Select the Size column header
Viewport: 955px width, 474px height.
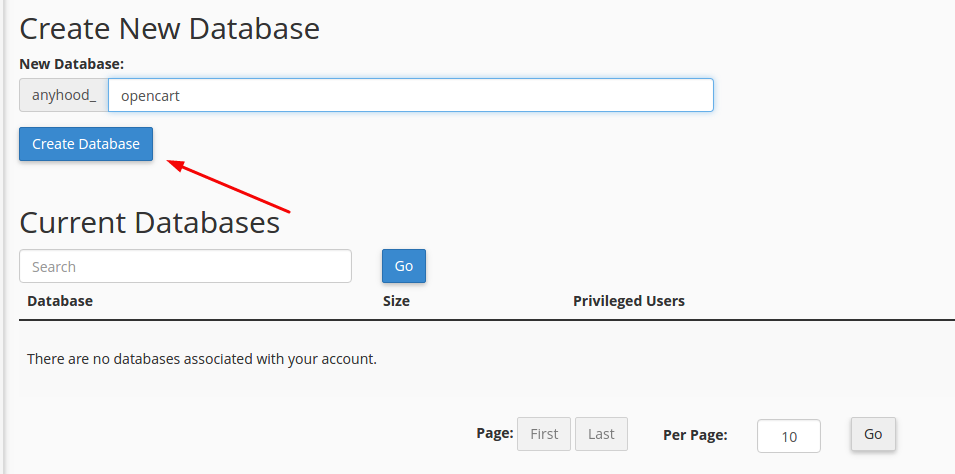396,301
